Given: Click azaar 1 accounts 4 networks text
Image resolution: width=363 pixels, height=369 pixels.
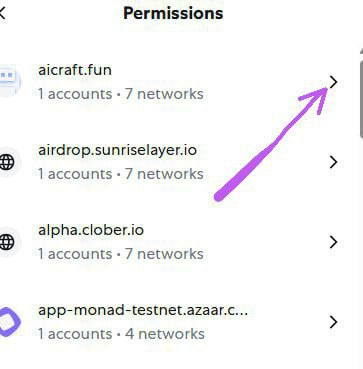Looking at the screenshot, I should [121, 334].
